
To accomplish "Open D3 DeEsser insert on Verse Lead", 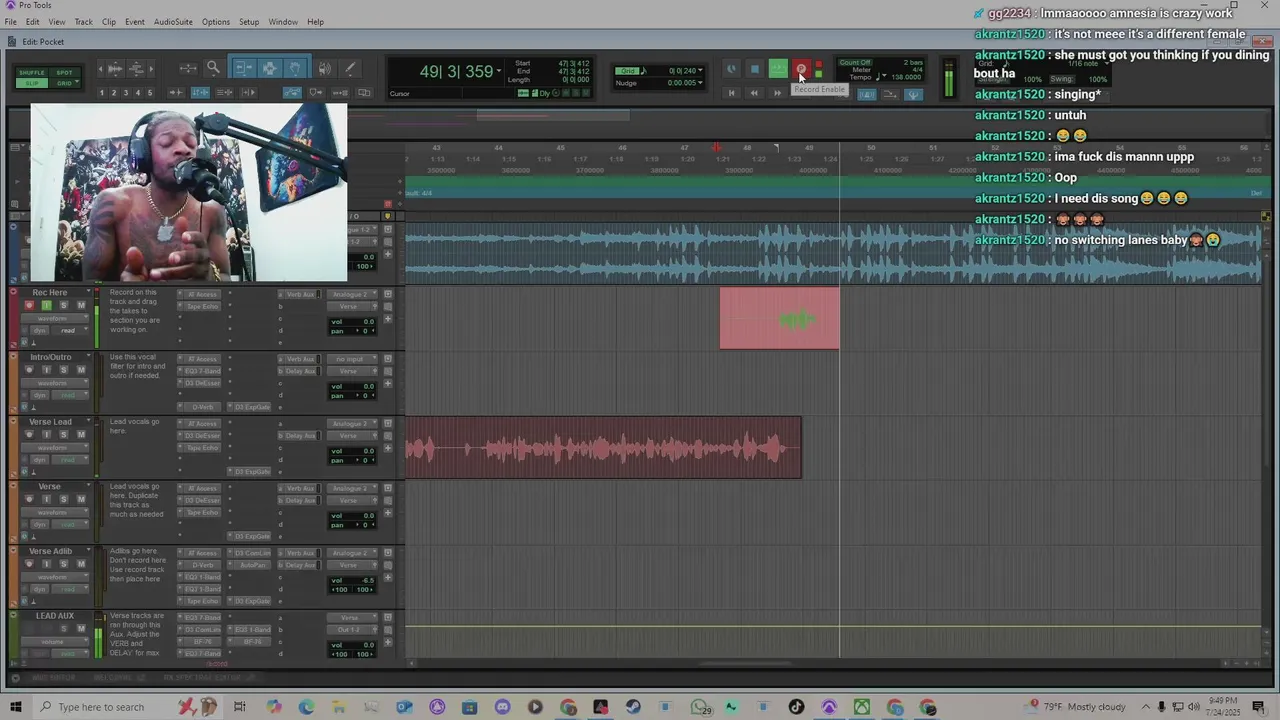I will (202, 435).
